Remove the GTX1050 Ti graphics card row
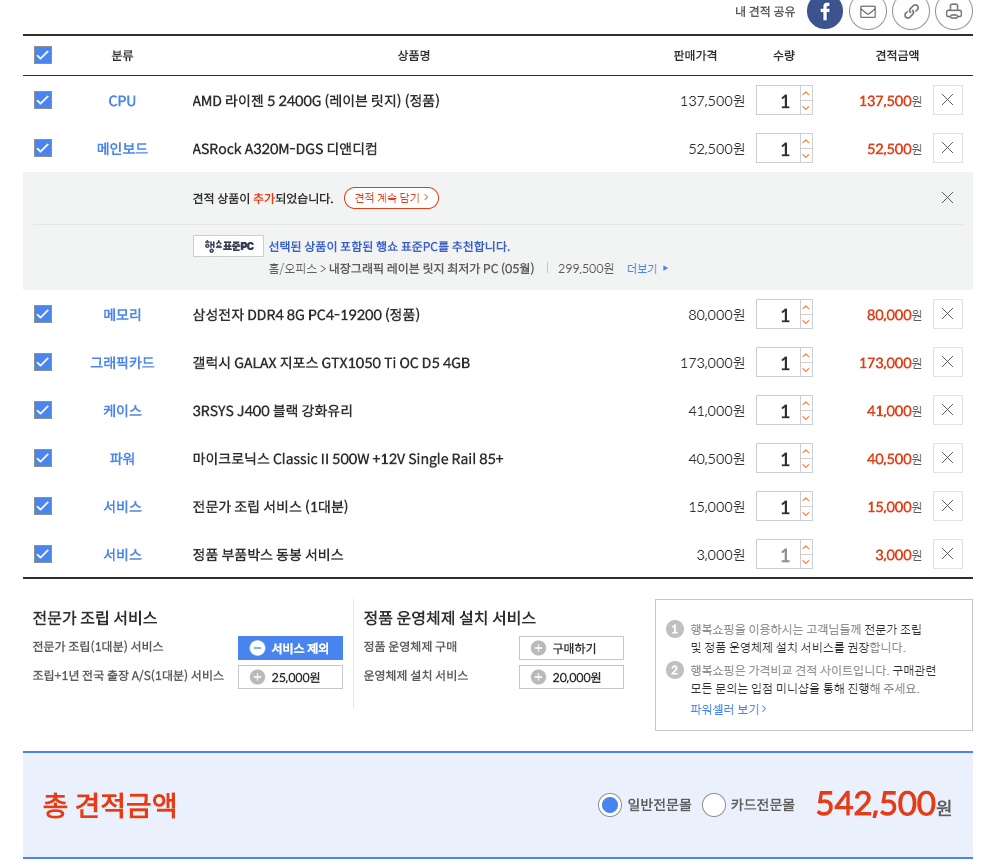 click(x=947, y=362)
